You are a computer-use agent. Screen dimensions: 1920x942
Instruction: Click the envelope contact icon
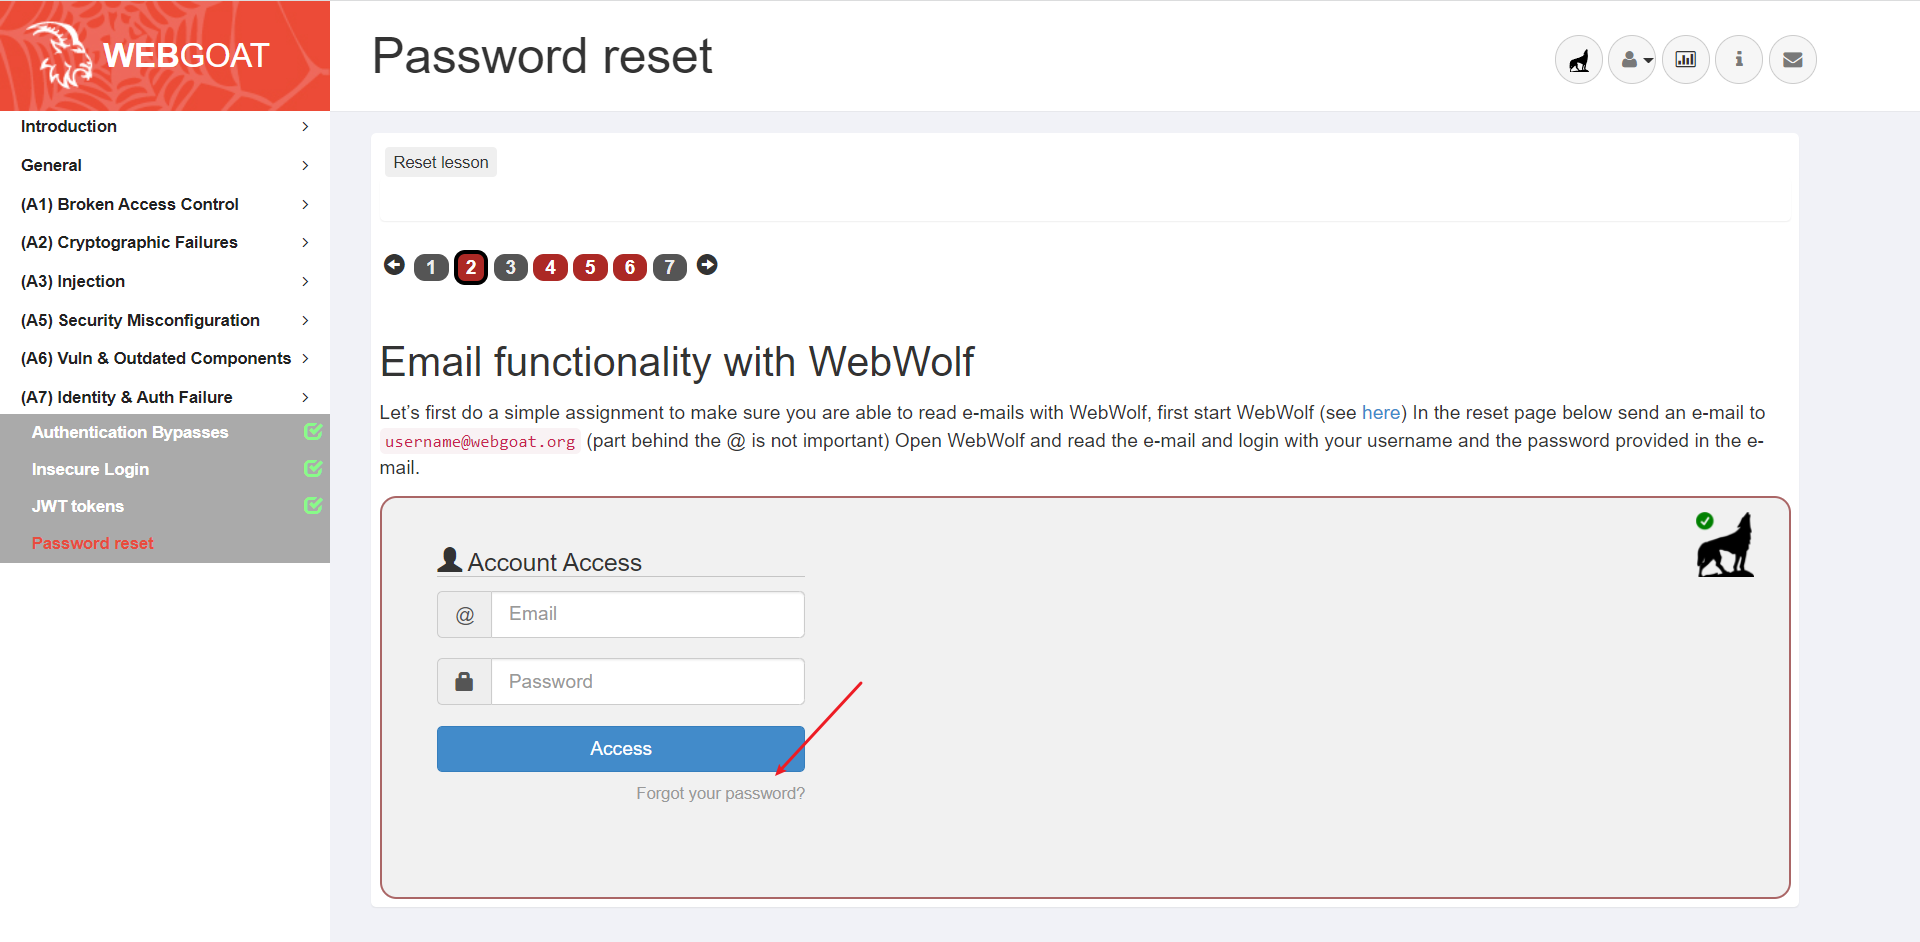point(1793,60)
